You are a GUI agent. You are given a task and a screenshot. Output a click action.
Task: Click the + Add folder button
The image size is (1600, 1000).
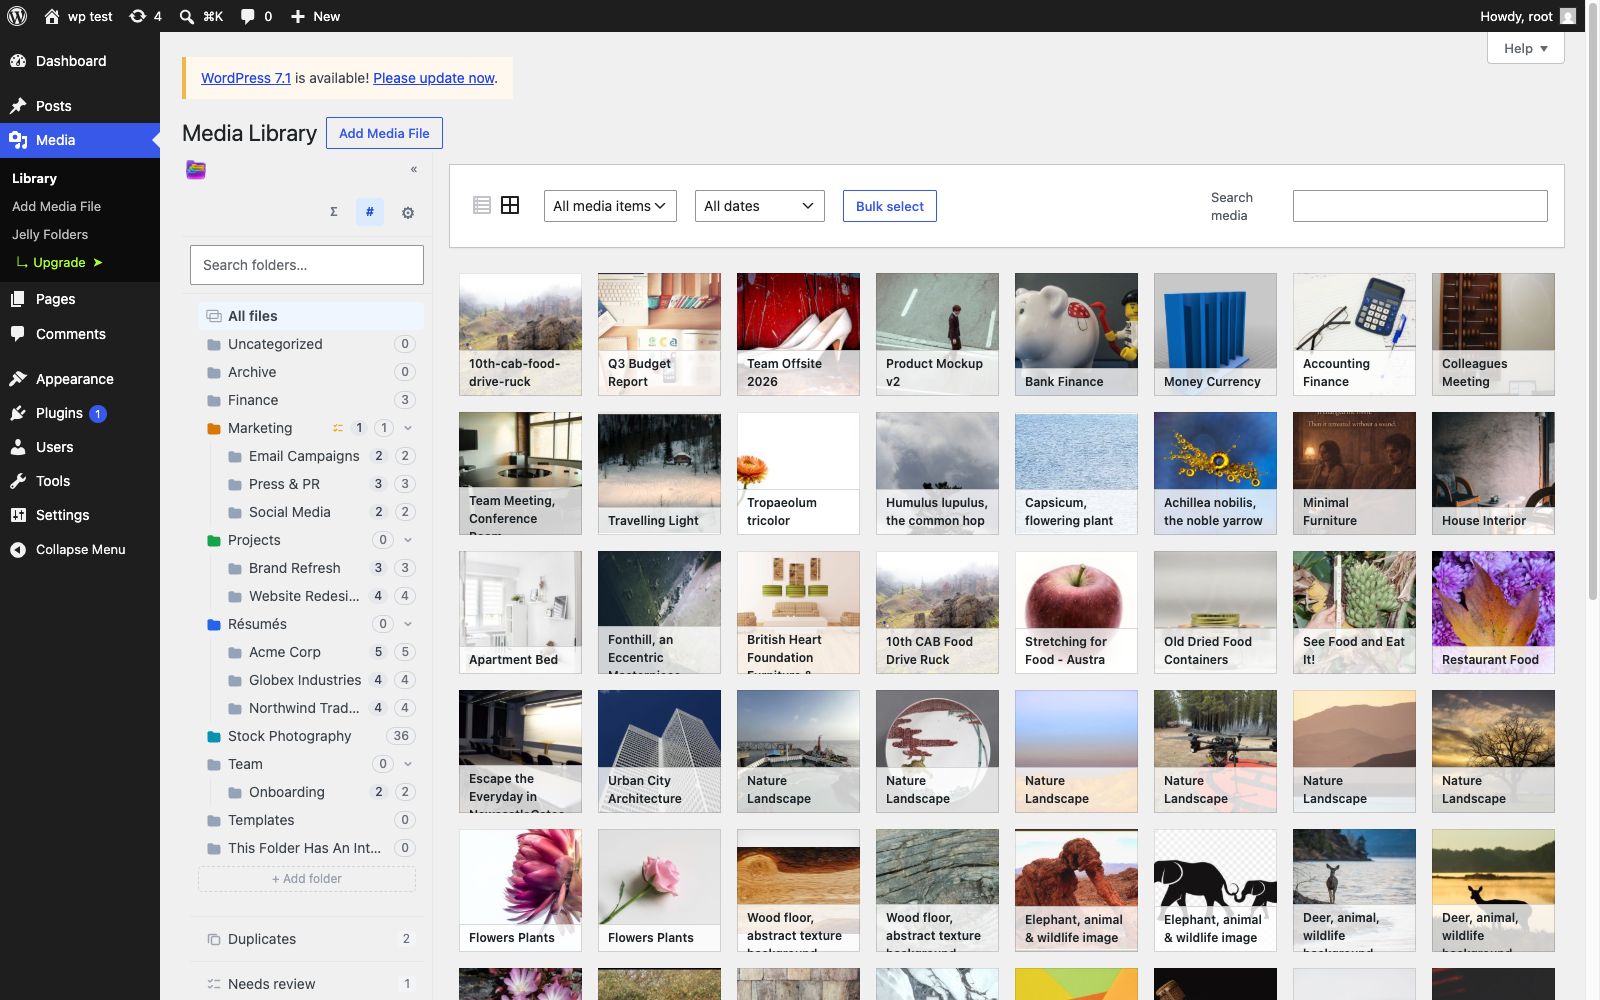(307, 879)
